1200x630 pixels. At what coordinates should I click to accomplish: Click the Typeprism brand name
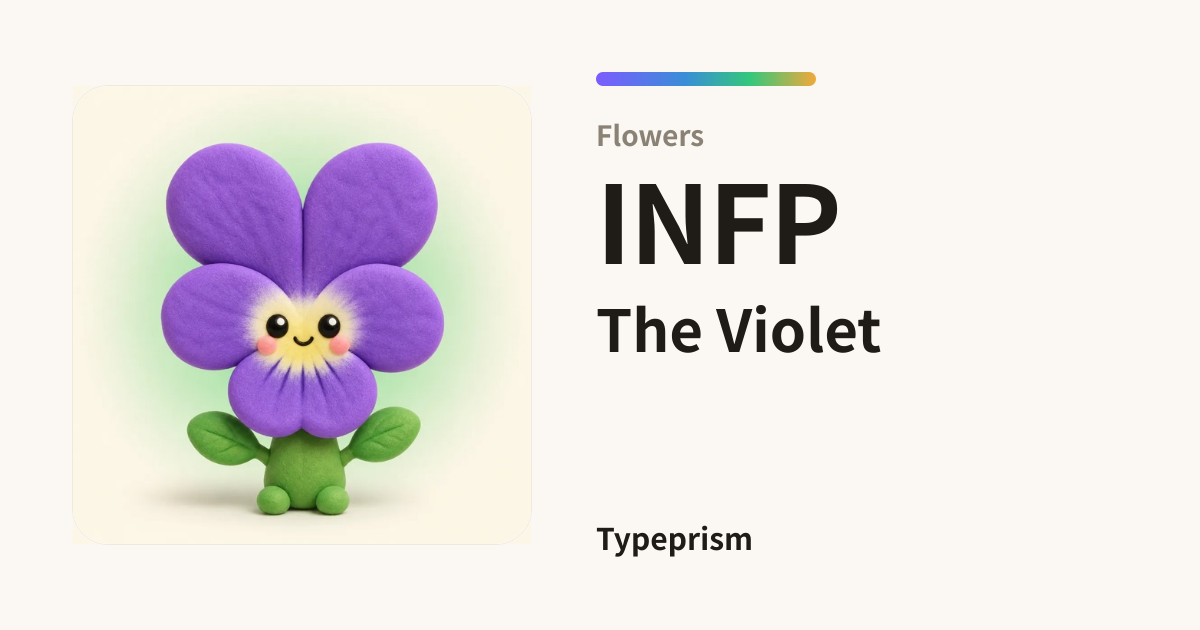coord(674,540)
